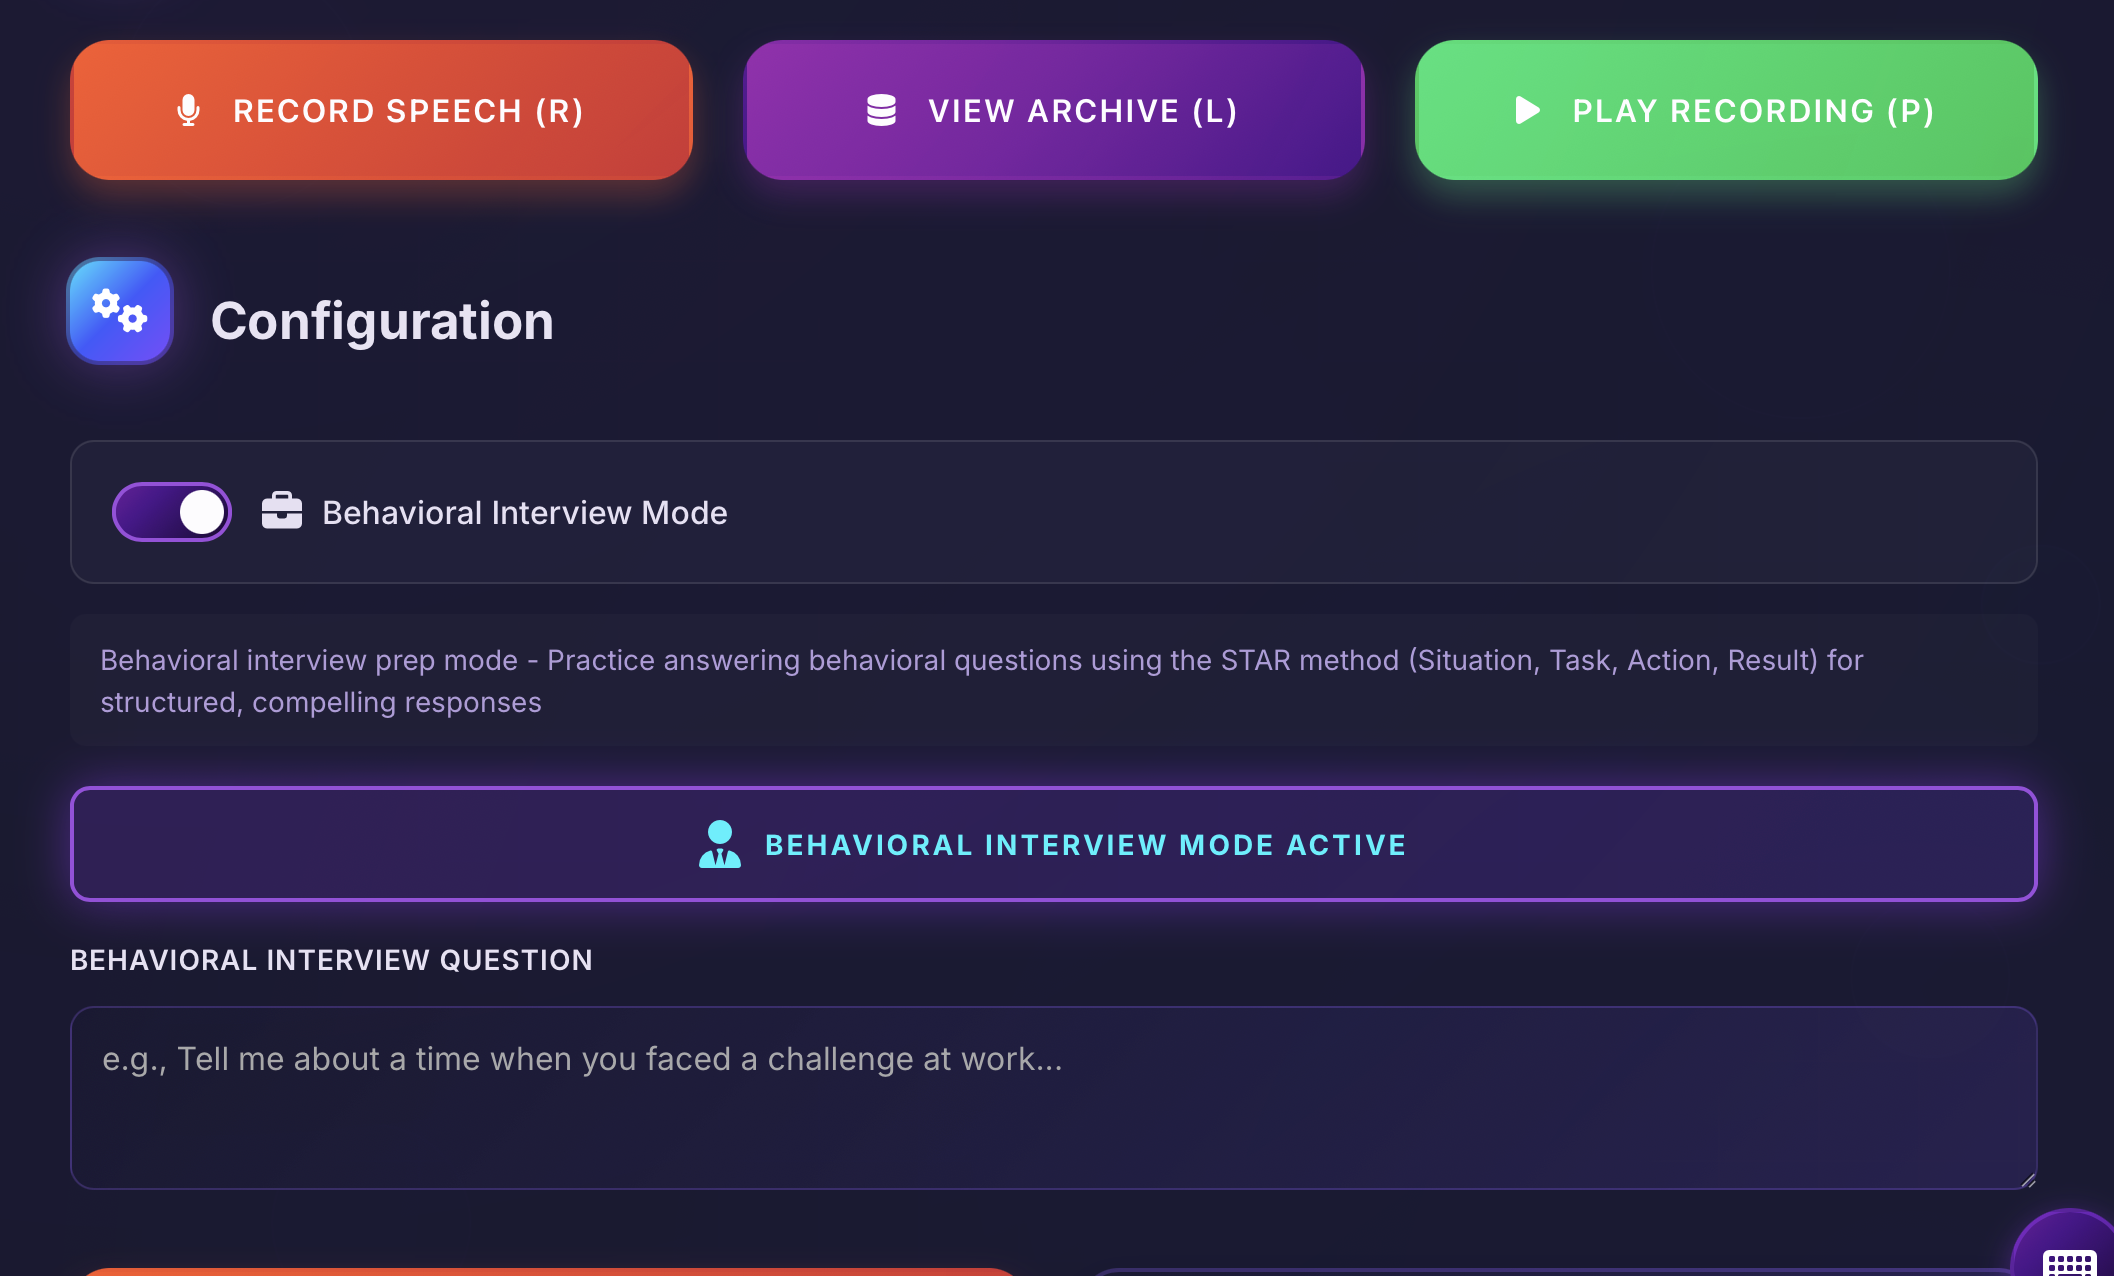
Task: Click the Behavioral Interview Mode Active banner text
Action: tap(1085, 845)
